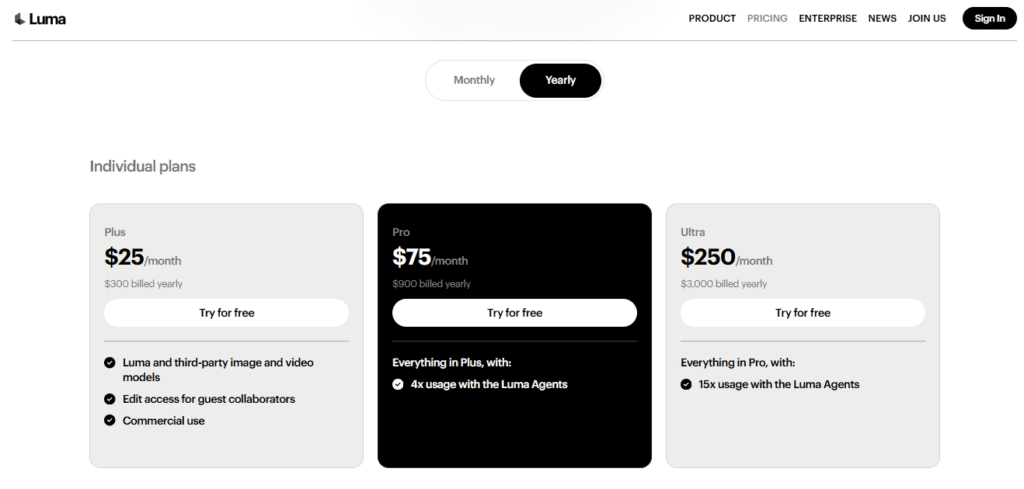Screen dimensions: 1024x489
Task: Click checkmark icon beside Commercial use
Action: pos(110,421)
